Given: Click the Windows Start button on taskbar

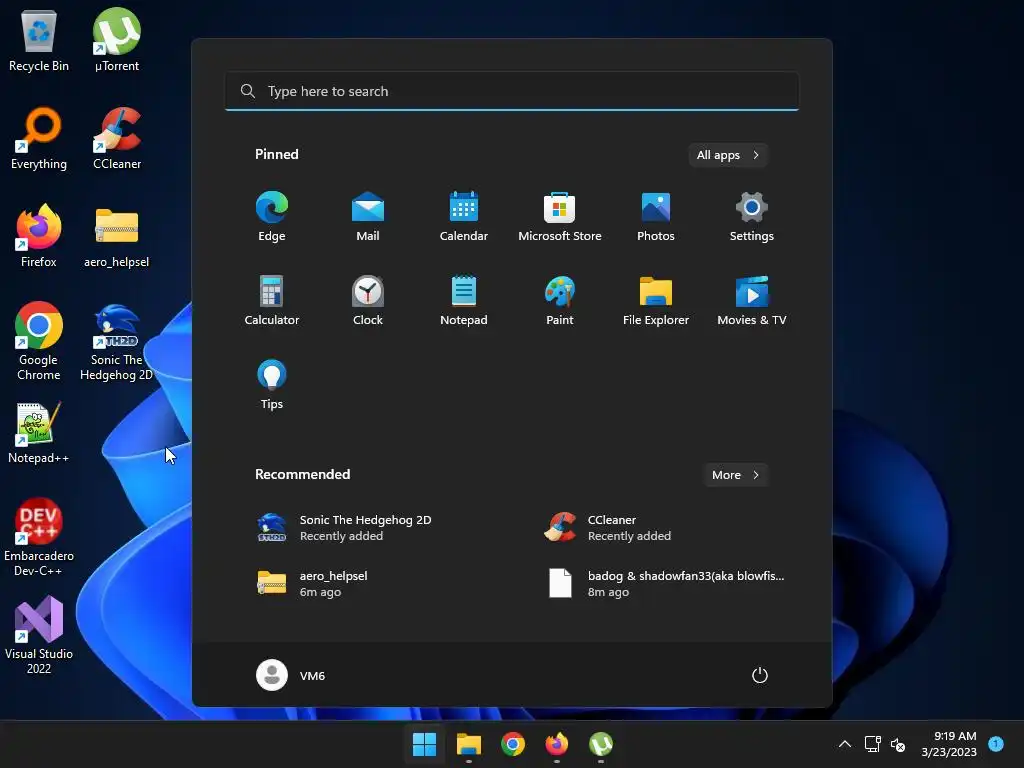Looking at the screenshot, I should [424, 744].
